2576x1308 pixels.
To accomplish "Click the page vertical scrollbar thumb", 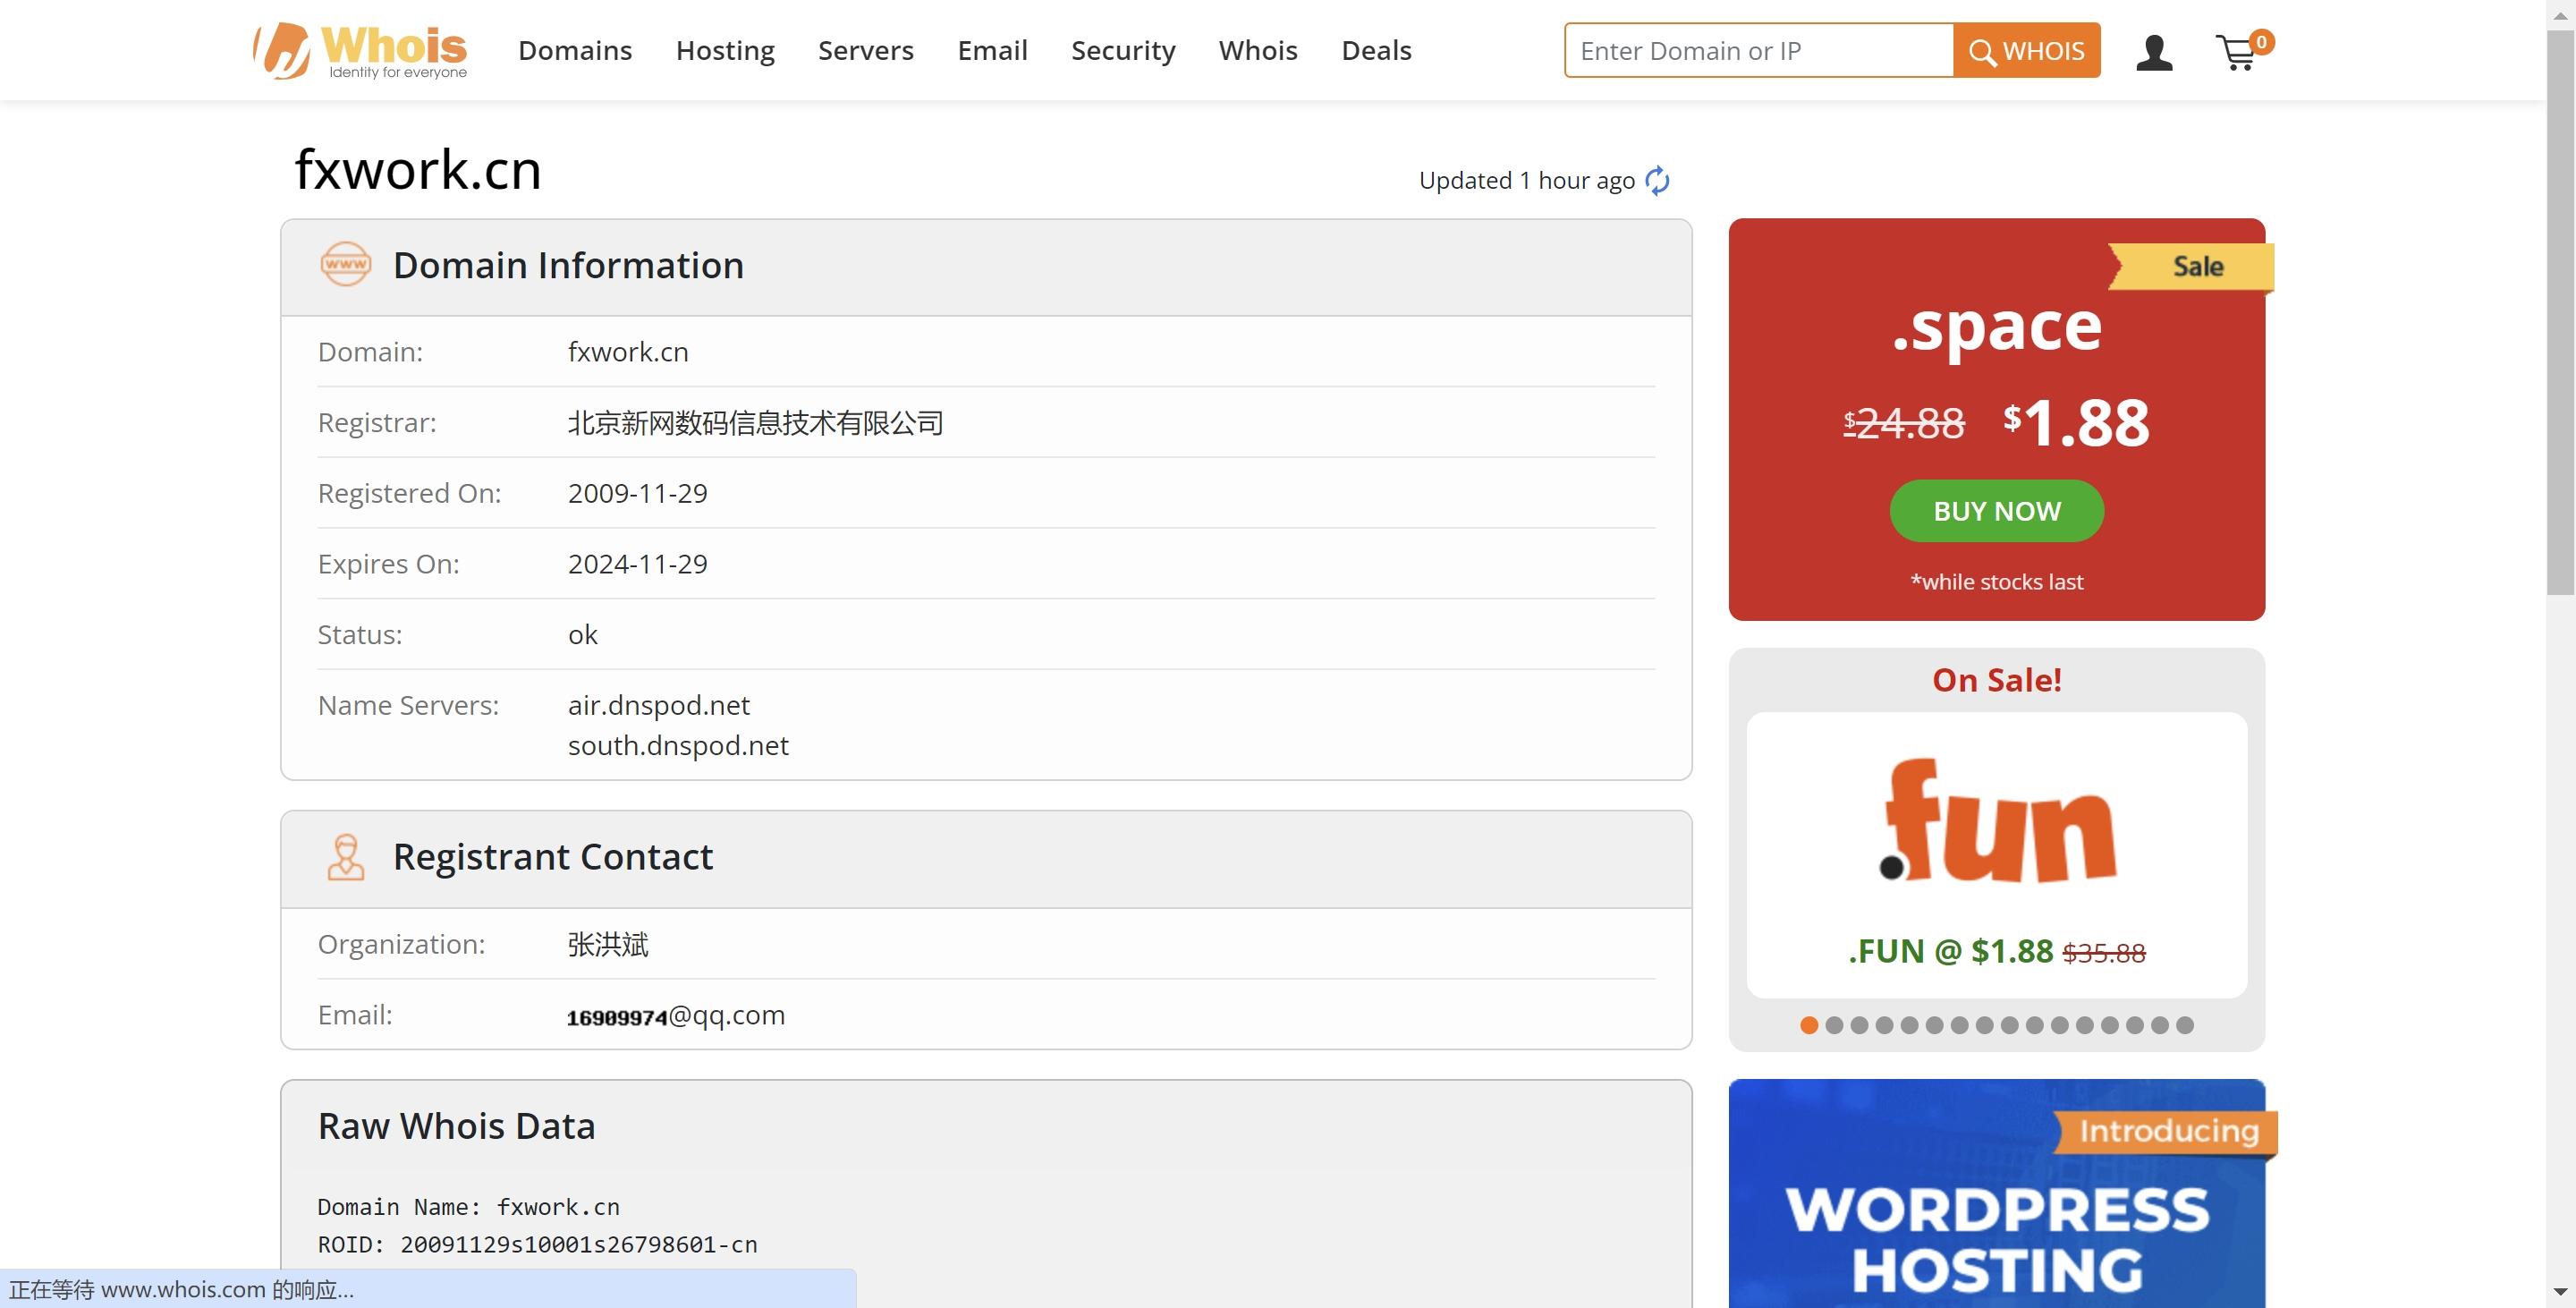I will 2560,312.
